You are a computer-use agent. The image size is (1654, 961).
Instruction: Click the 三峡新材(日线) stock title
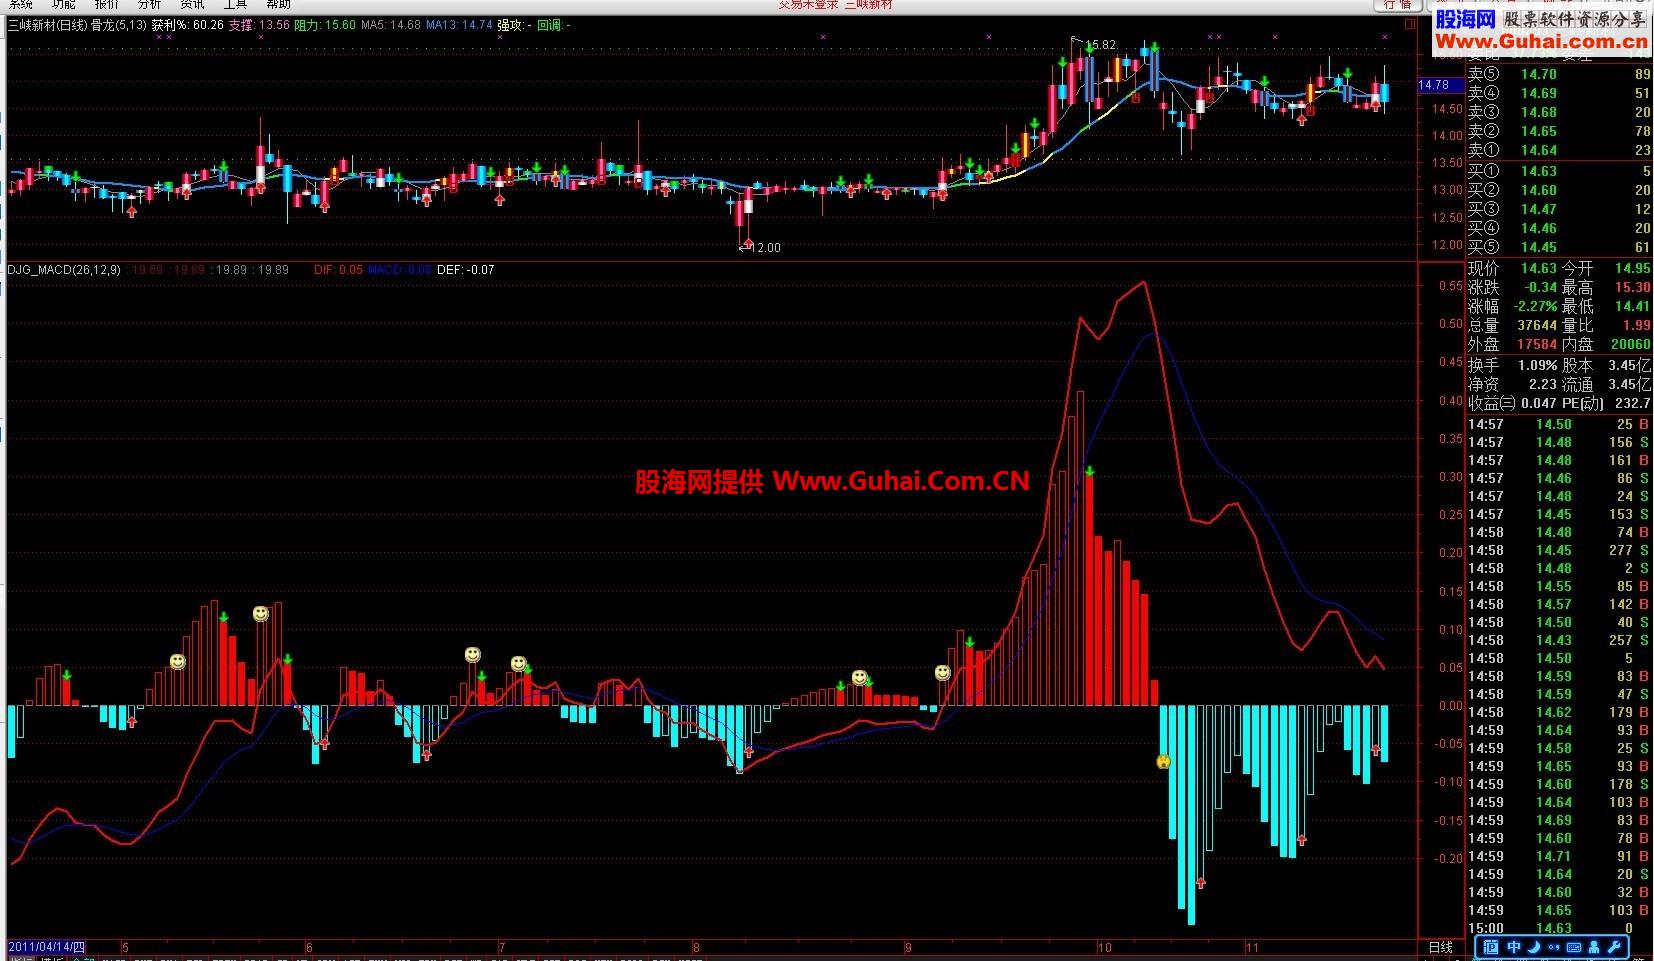click(x=47, y=25)
